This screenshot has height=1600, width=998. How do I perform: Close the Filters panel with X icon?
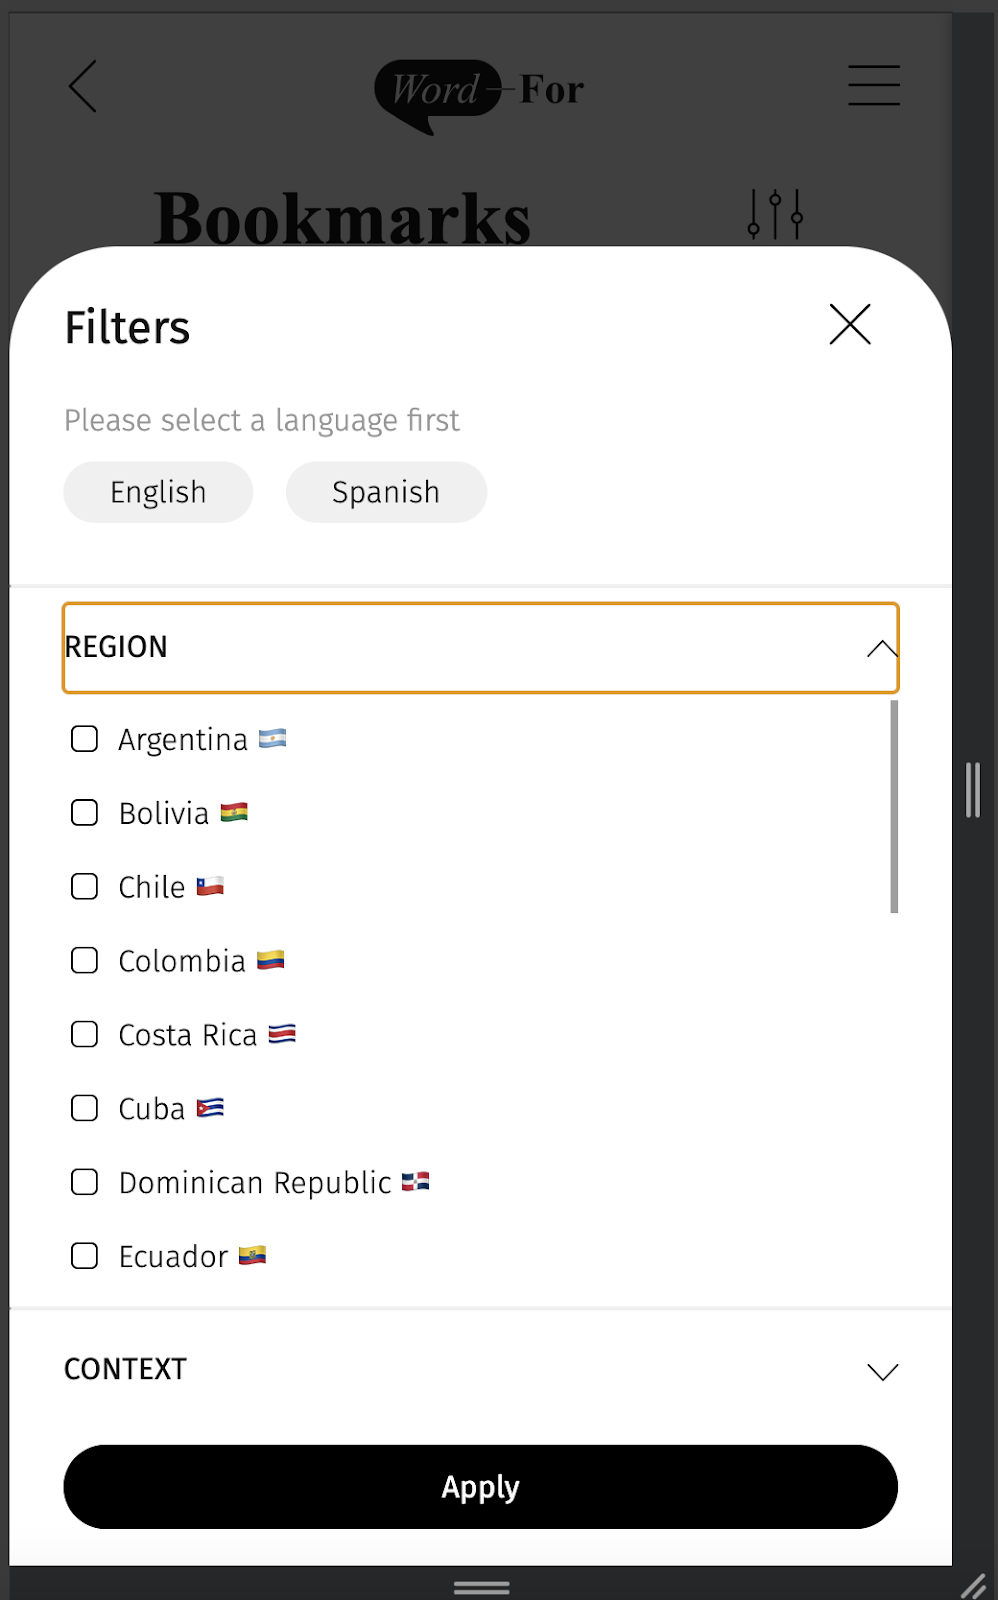[850, 325]
